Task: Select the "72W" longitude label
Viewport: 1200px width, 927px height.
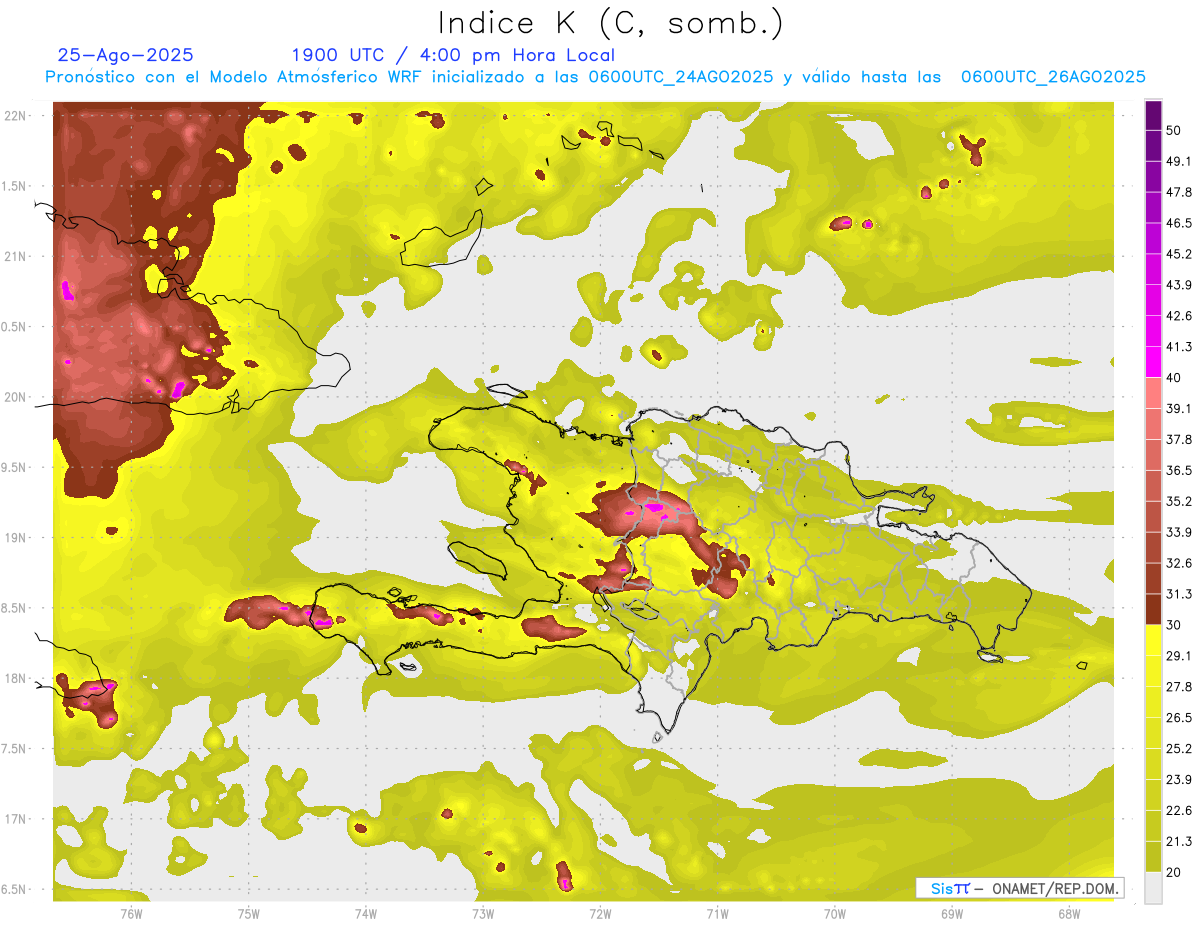Action: 600,913
